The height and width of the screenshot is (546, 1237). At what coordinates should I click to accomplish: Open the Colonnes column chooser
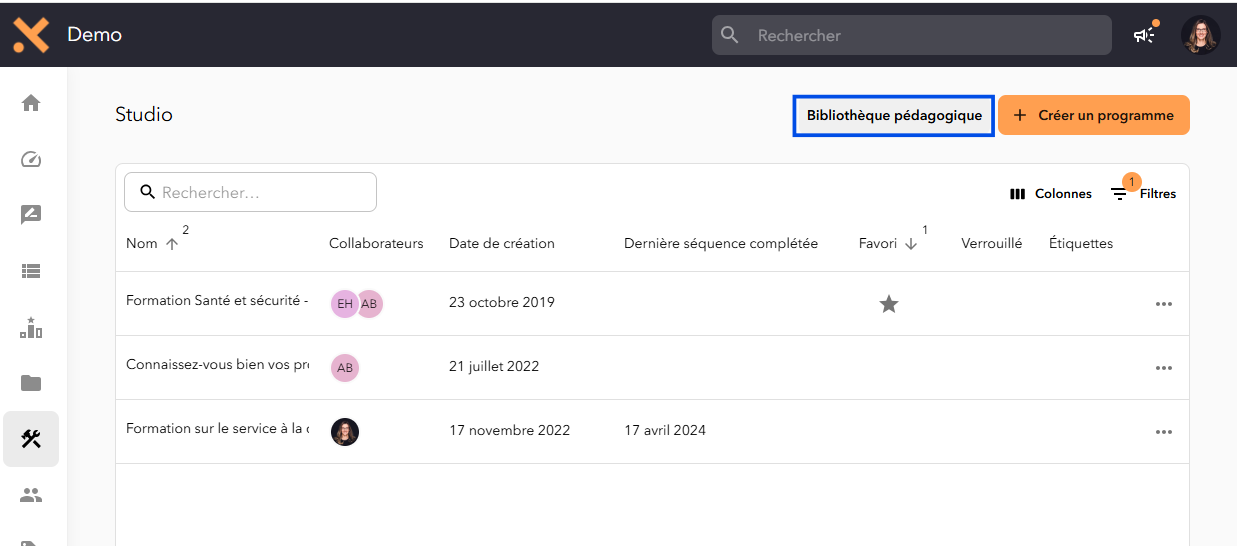(1051, 194)
